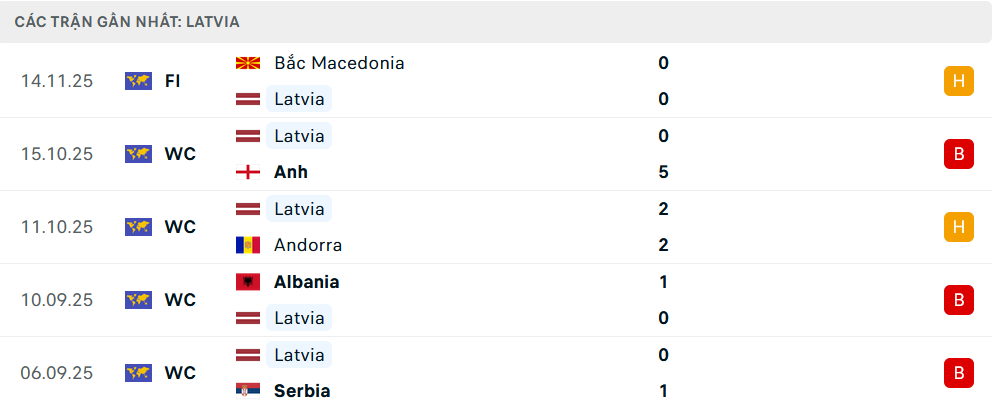995x407 pixels.
Task: Click the Albania flag icon
Action: [x=247, y=282]
